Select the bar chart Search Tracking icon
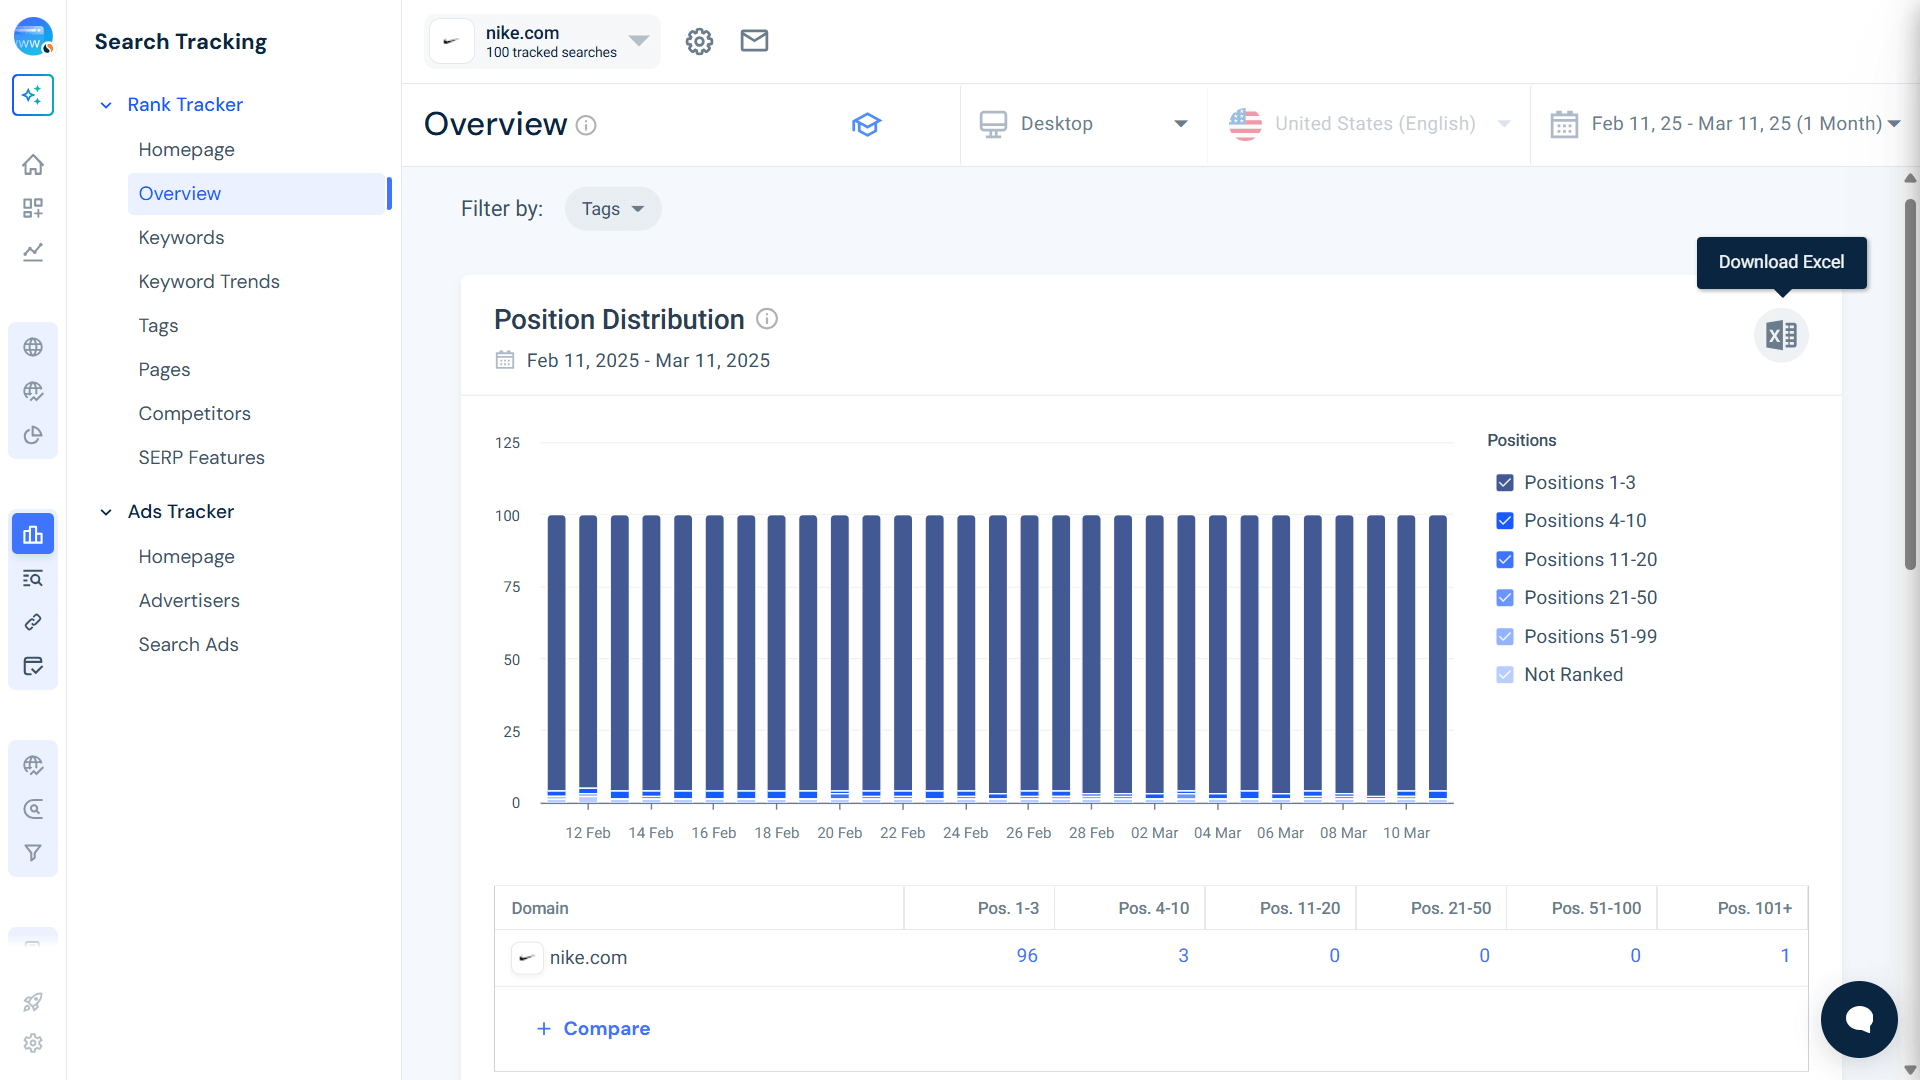Screen dimensions: 1920x1080 [x=33, y=534]
